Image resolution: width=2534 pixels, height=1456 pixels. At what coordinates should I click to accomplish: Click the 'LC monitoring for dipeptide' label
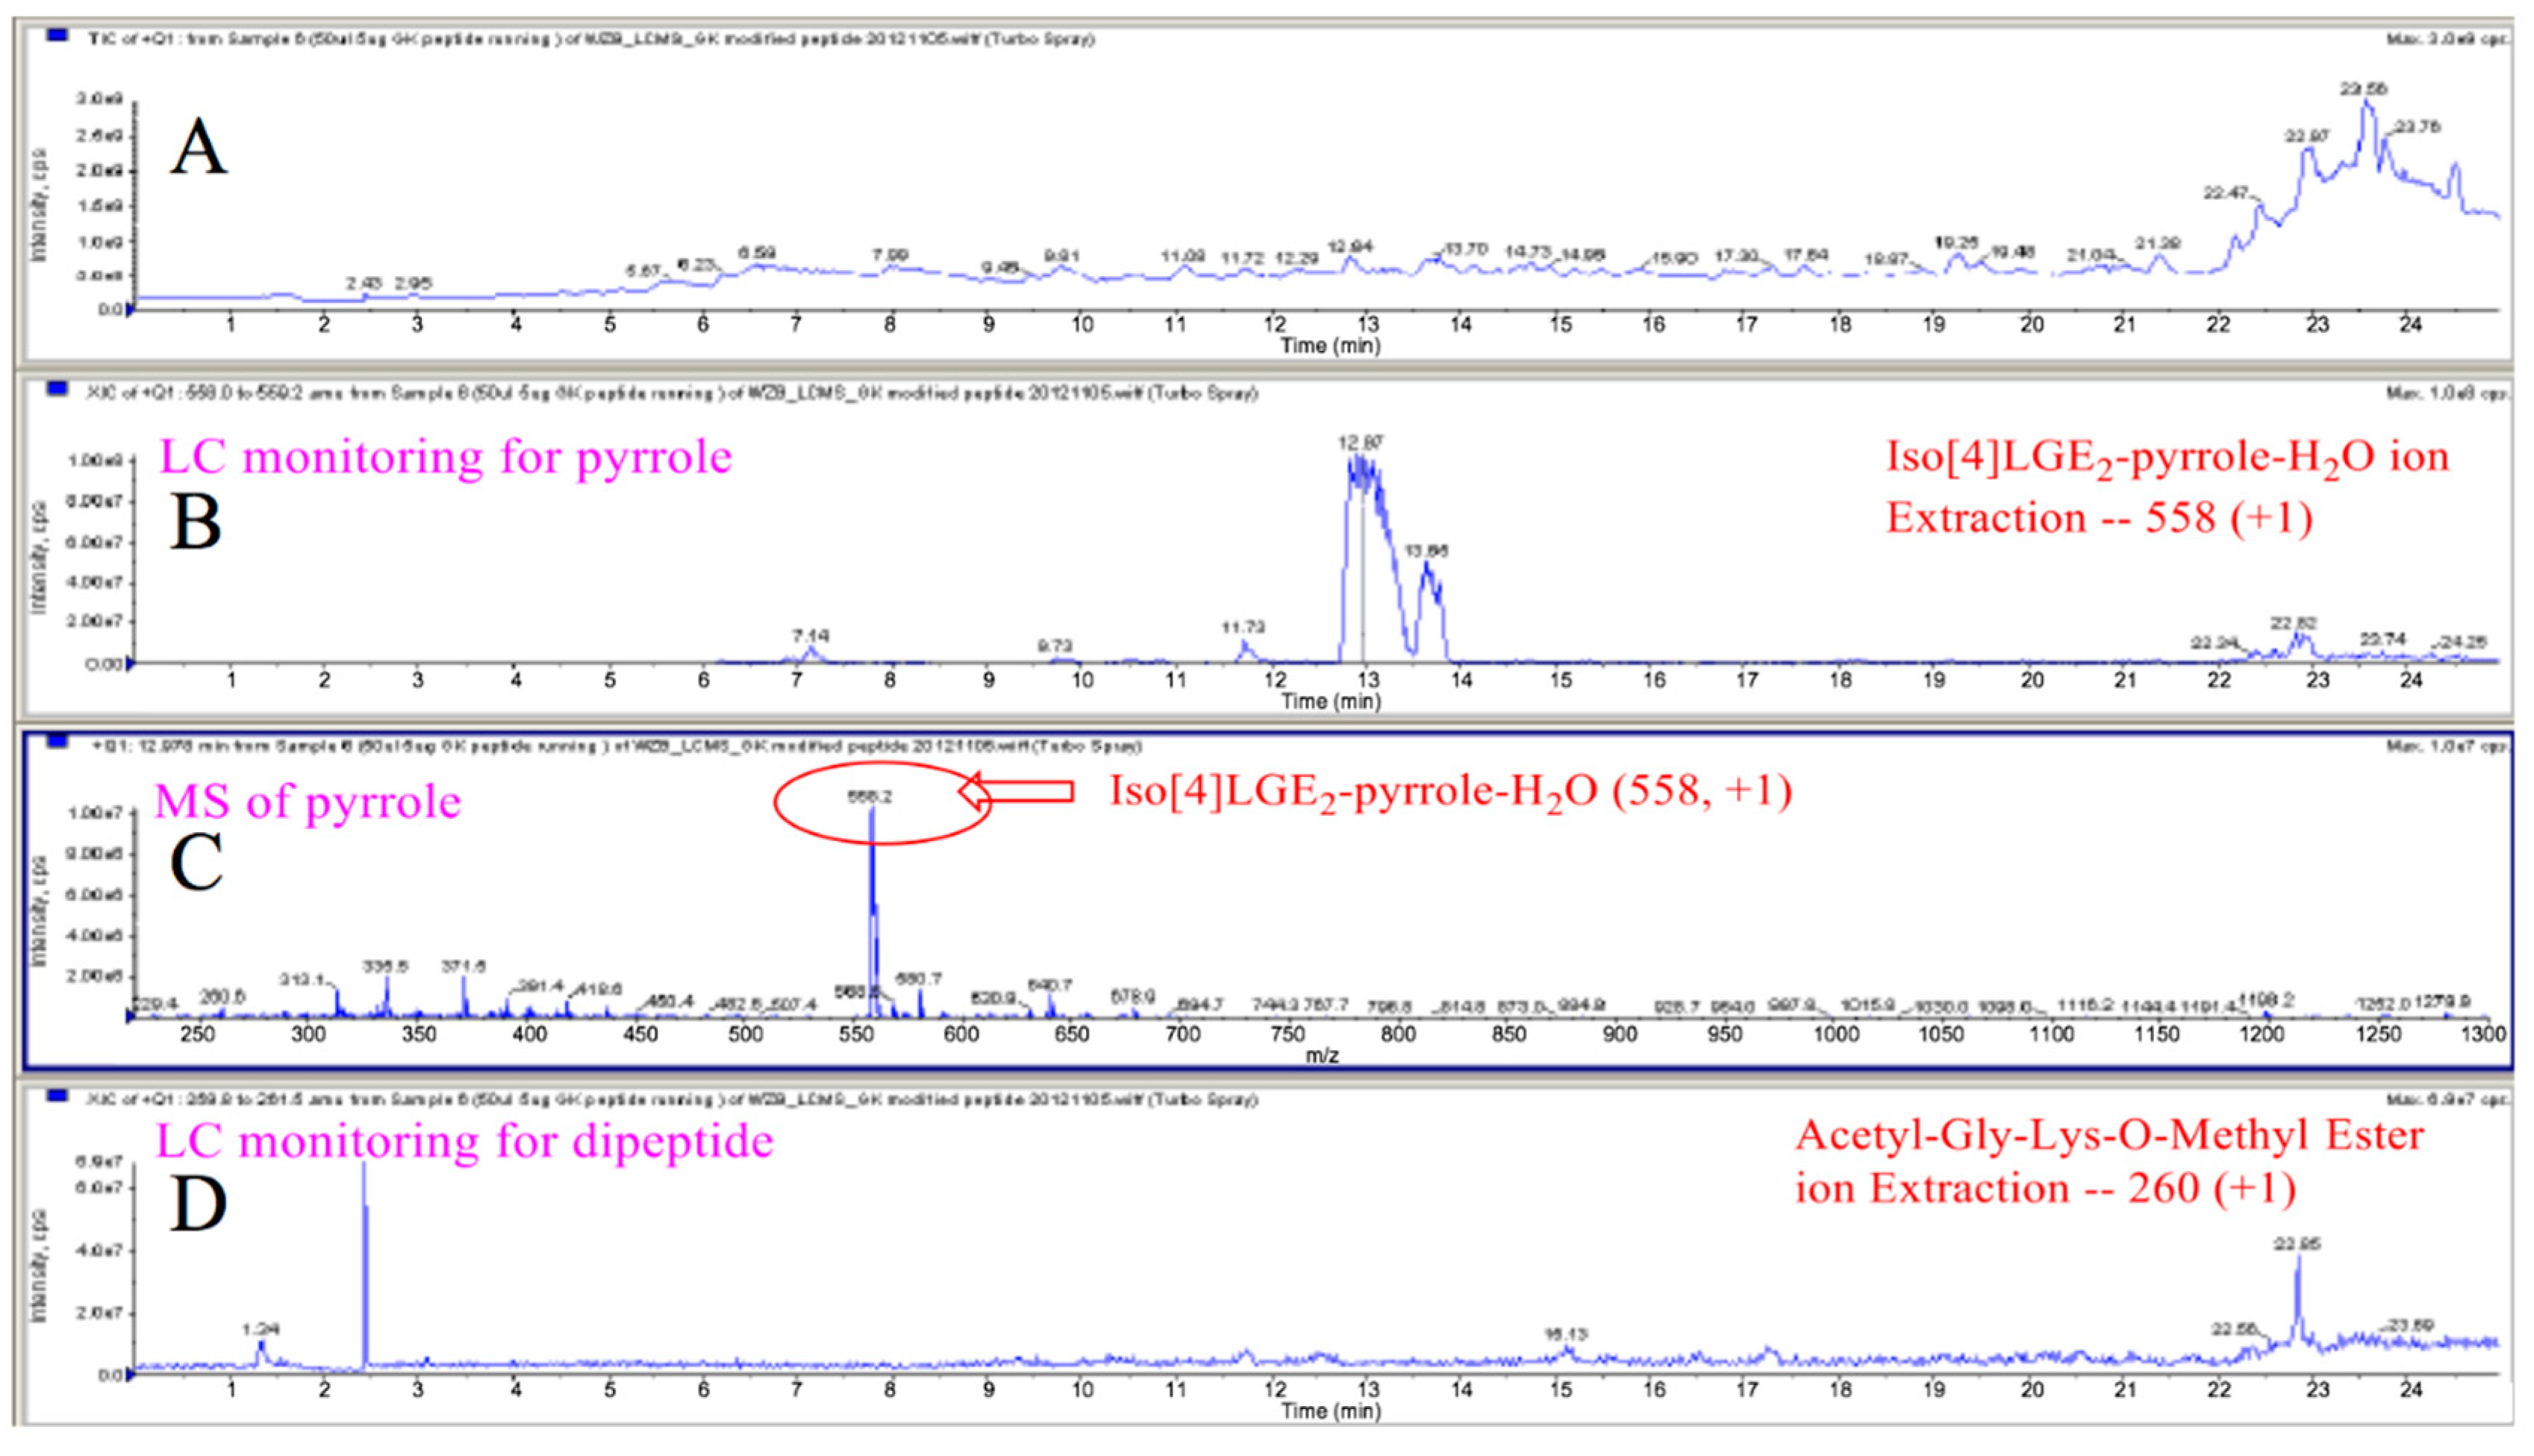[464, 1141]
